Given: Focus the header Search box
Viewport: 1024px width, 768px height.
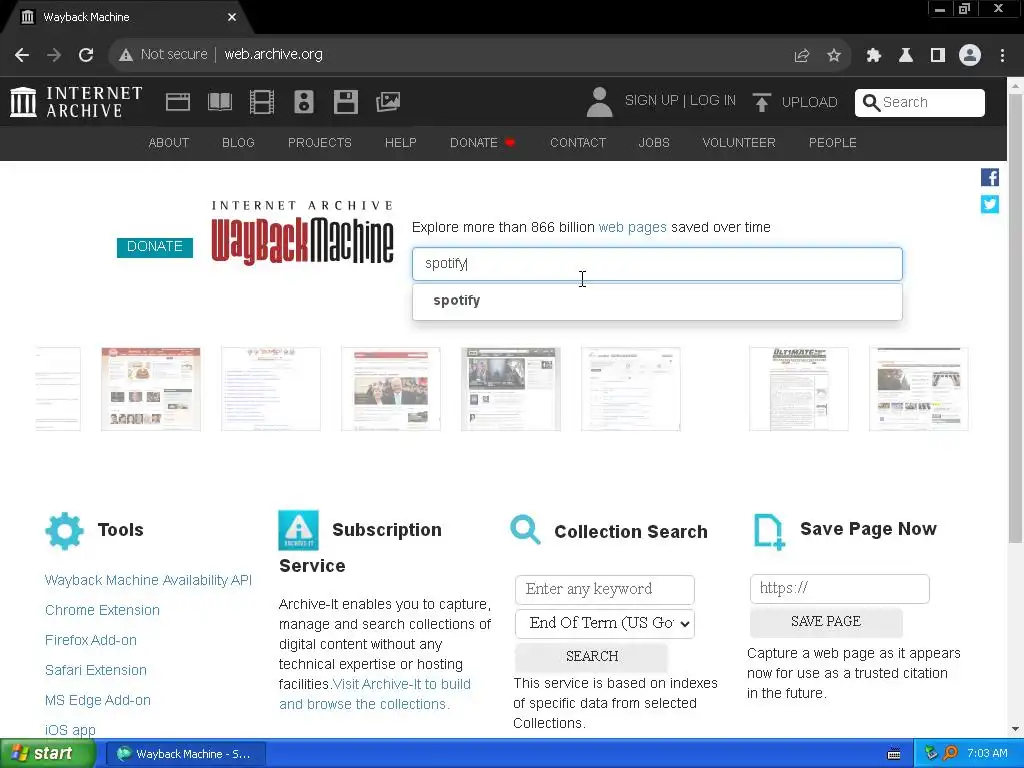Looking at the screenshot, I should click(x=920, y=103).
